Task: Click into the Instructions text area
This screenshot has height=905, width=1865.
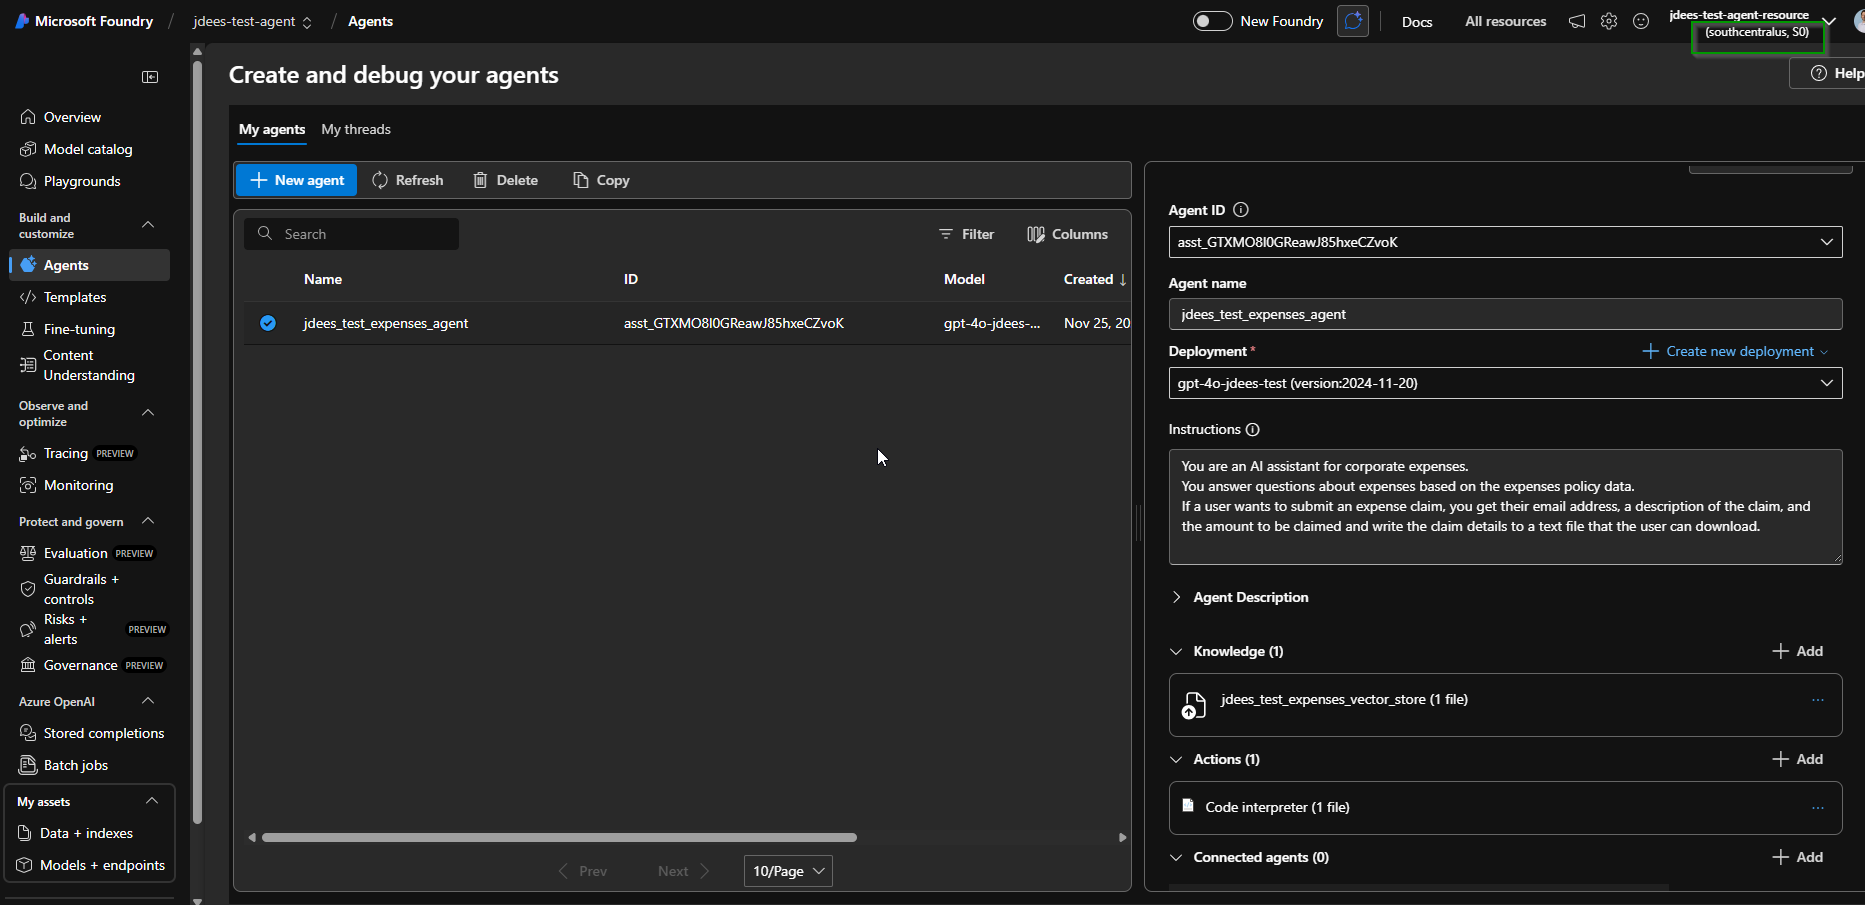Action: (1505, 507)
